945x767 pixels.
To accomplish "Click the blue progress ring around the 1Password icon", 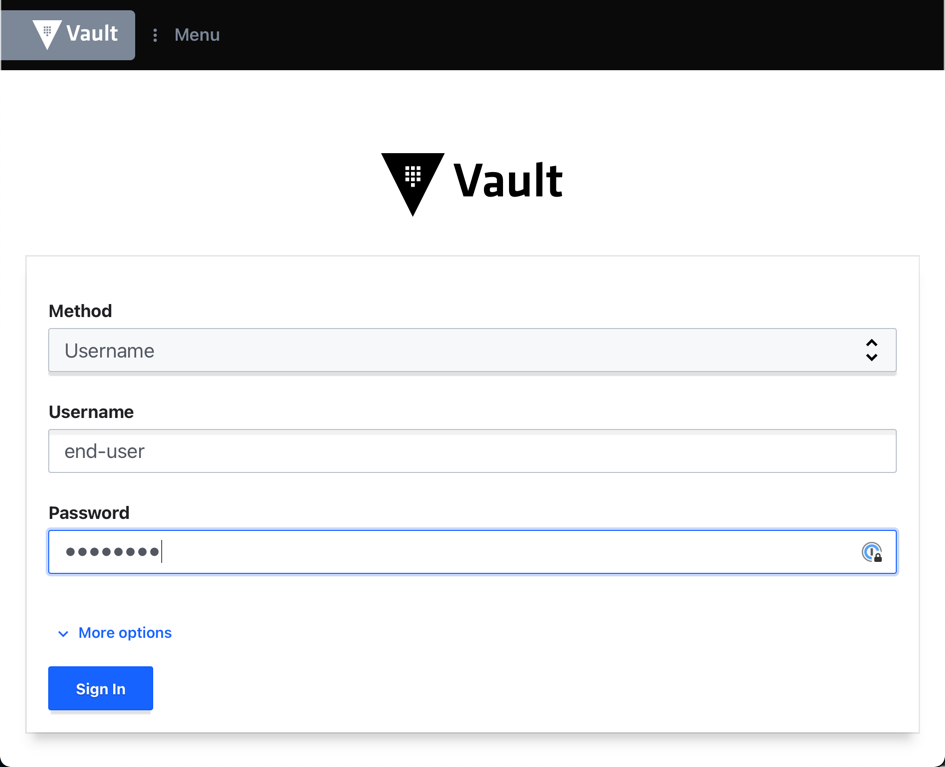I will (868, 550).
